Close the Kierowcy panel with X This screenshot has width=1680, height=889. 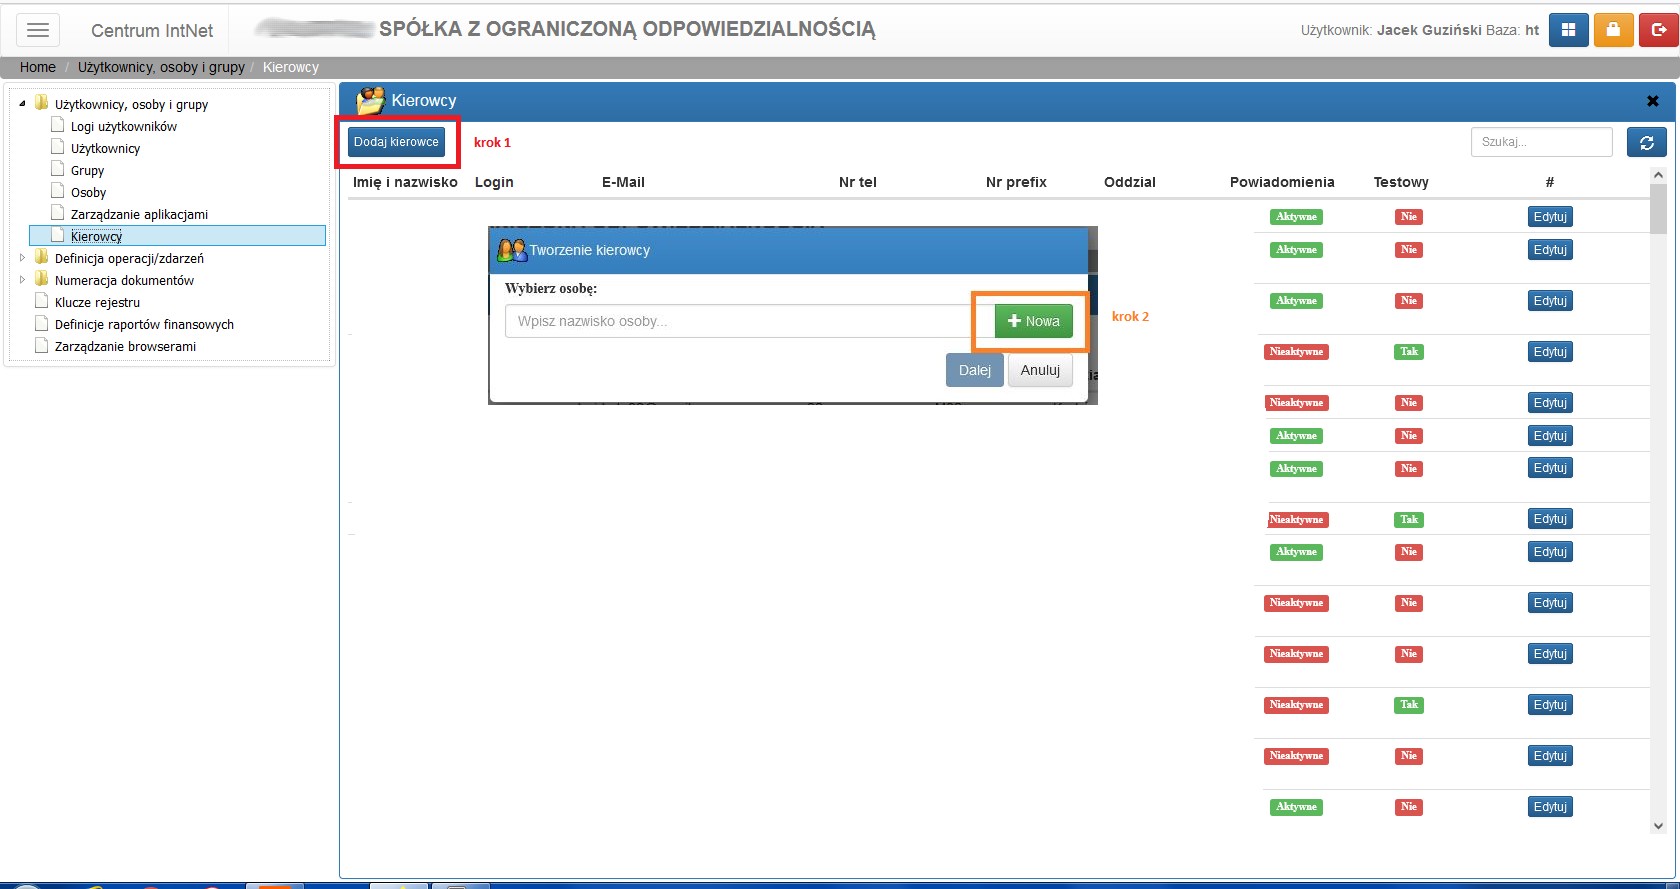coord(1652,101)
